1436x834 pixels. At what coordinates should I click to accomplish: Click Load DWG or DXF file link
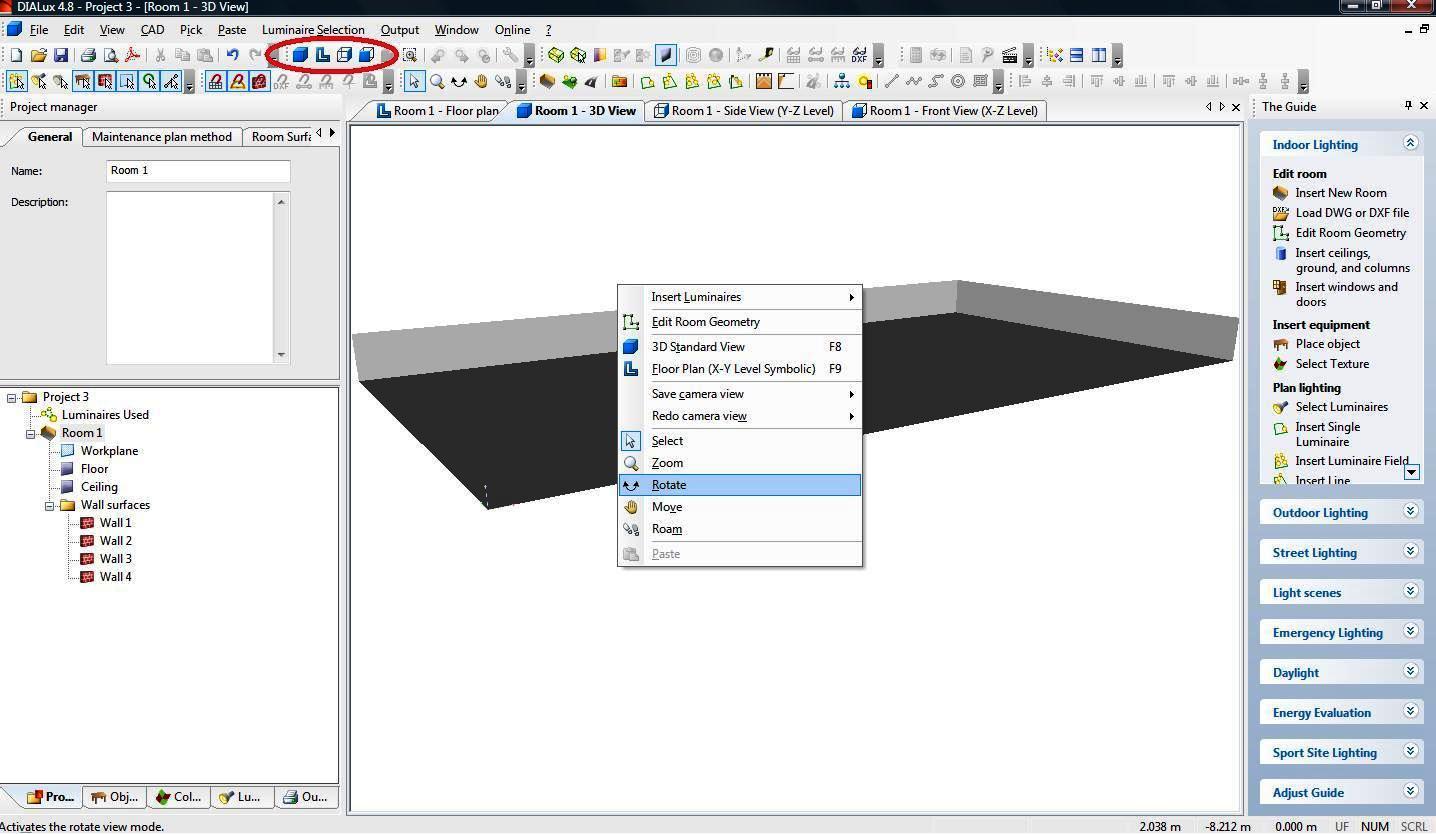click(1352, 213)
